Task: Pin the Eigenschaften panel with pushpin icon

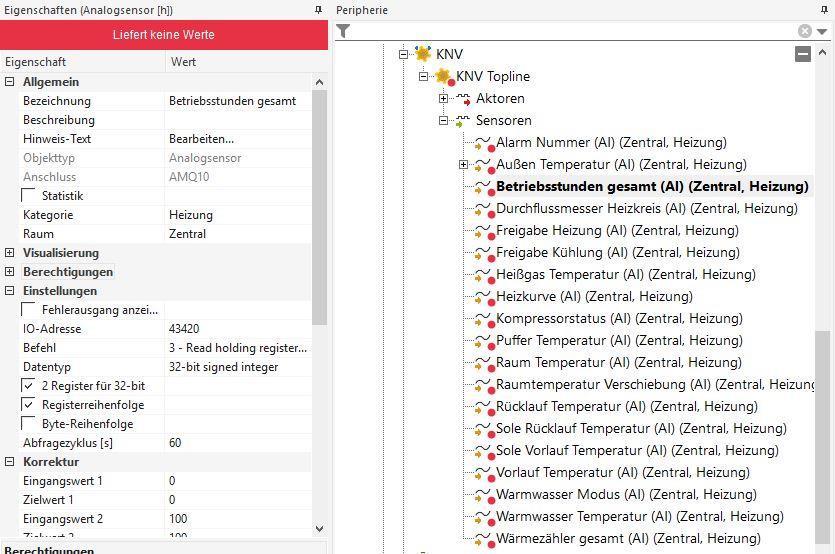Action: click(318, 10)
